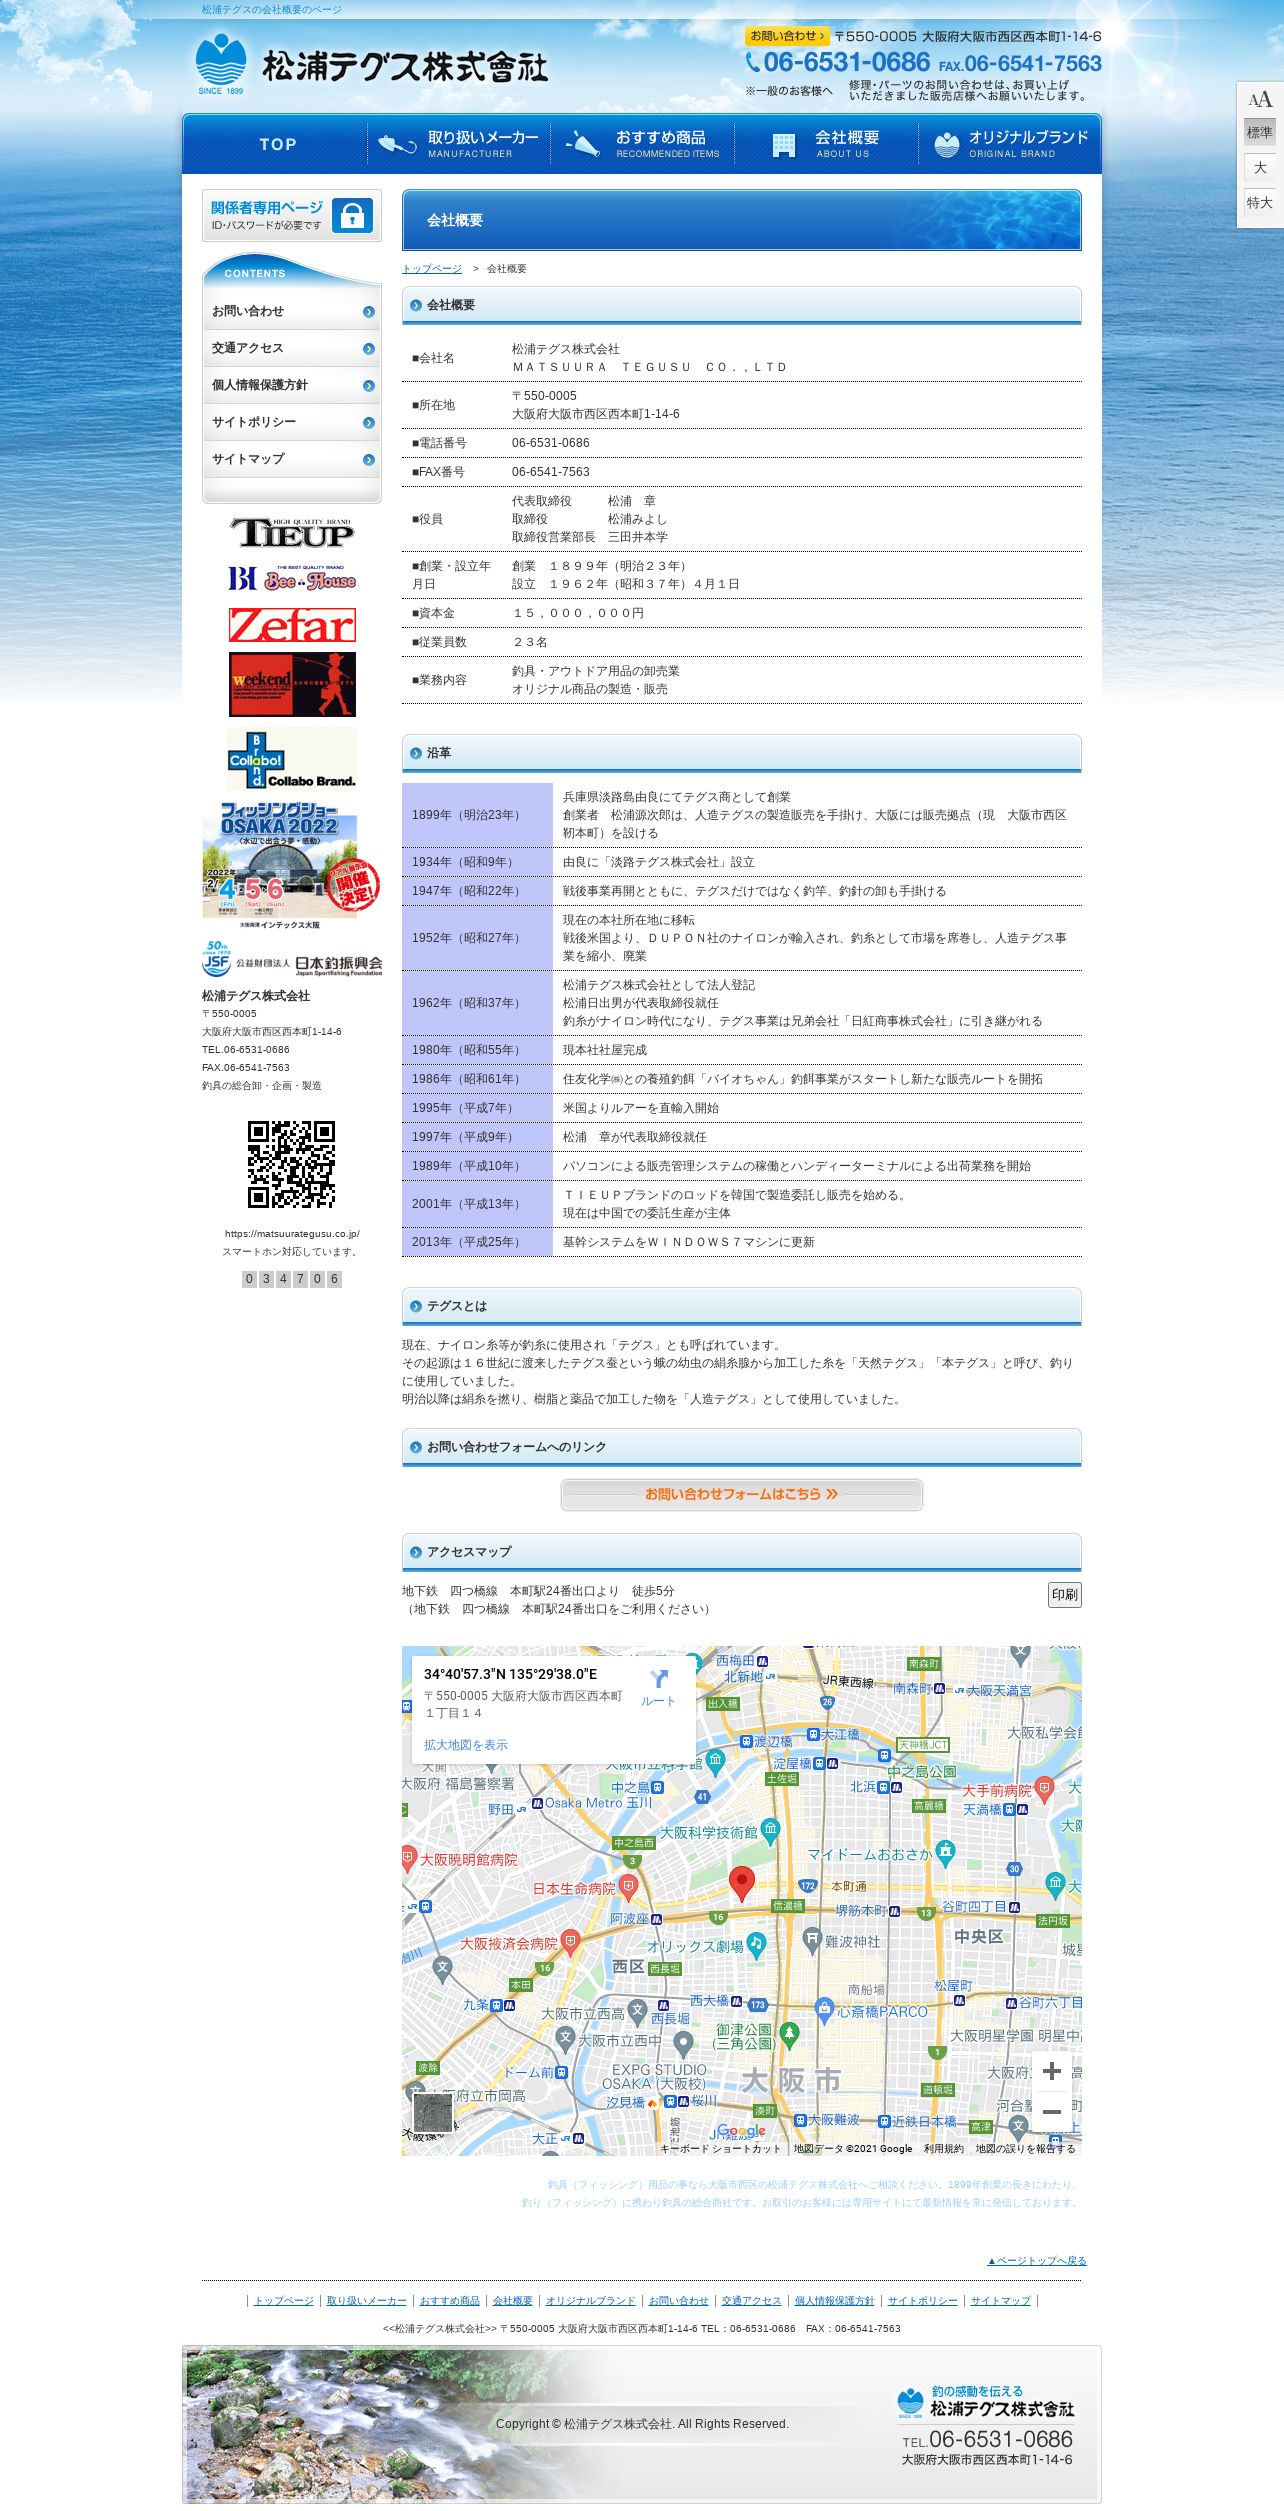Click footer オリジナルブランド link
1284x2511 pixels.
pyautogui.click(x=591, y=2300)
